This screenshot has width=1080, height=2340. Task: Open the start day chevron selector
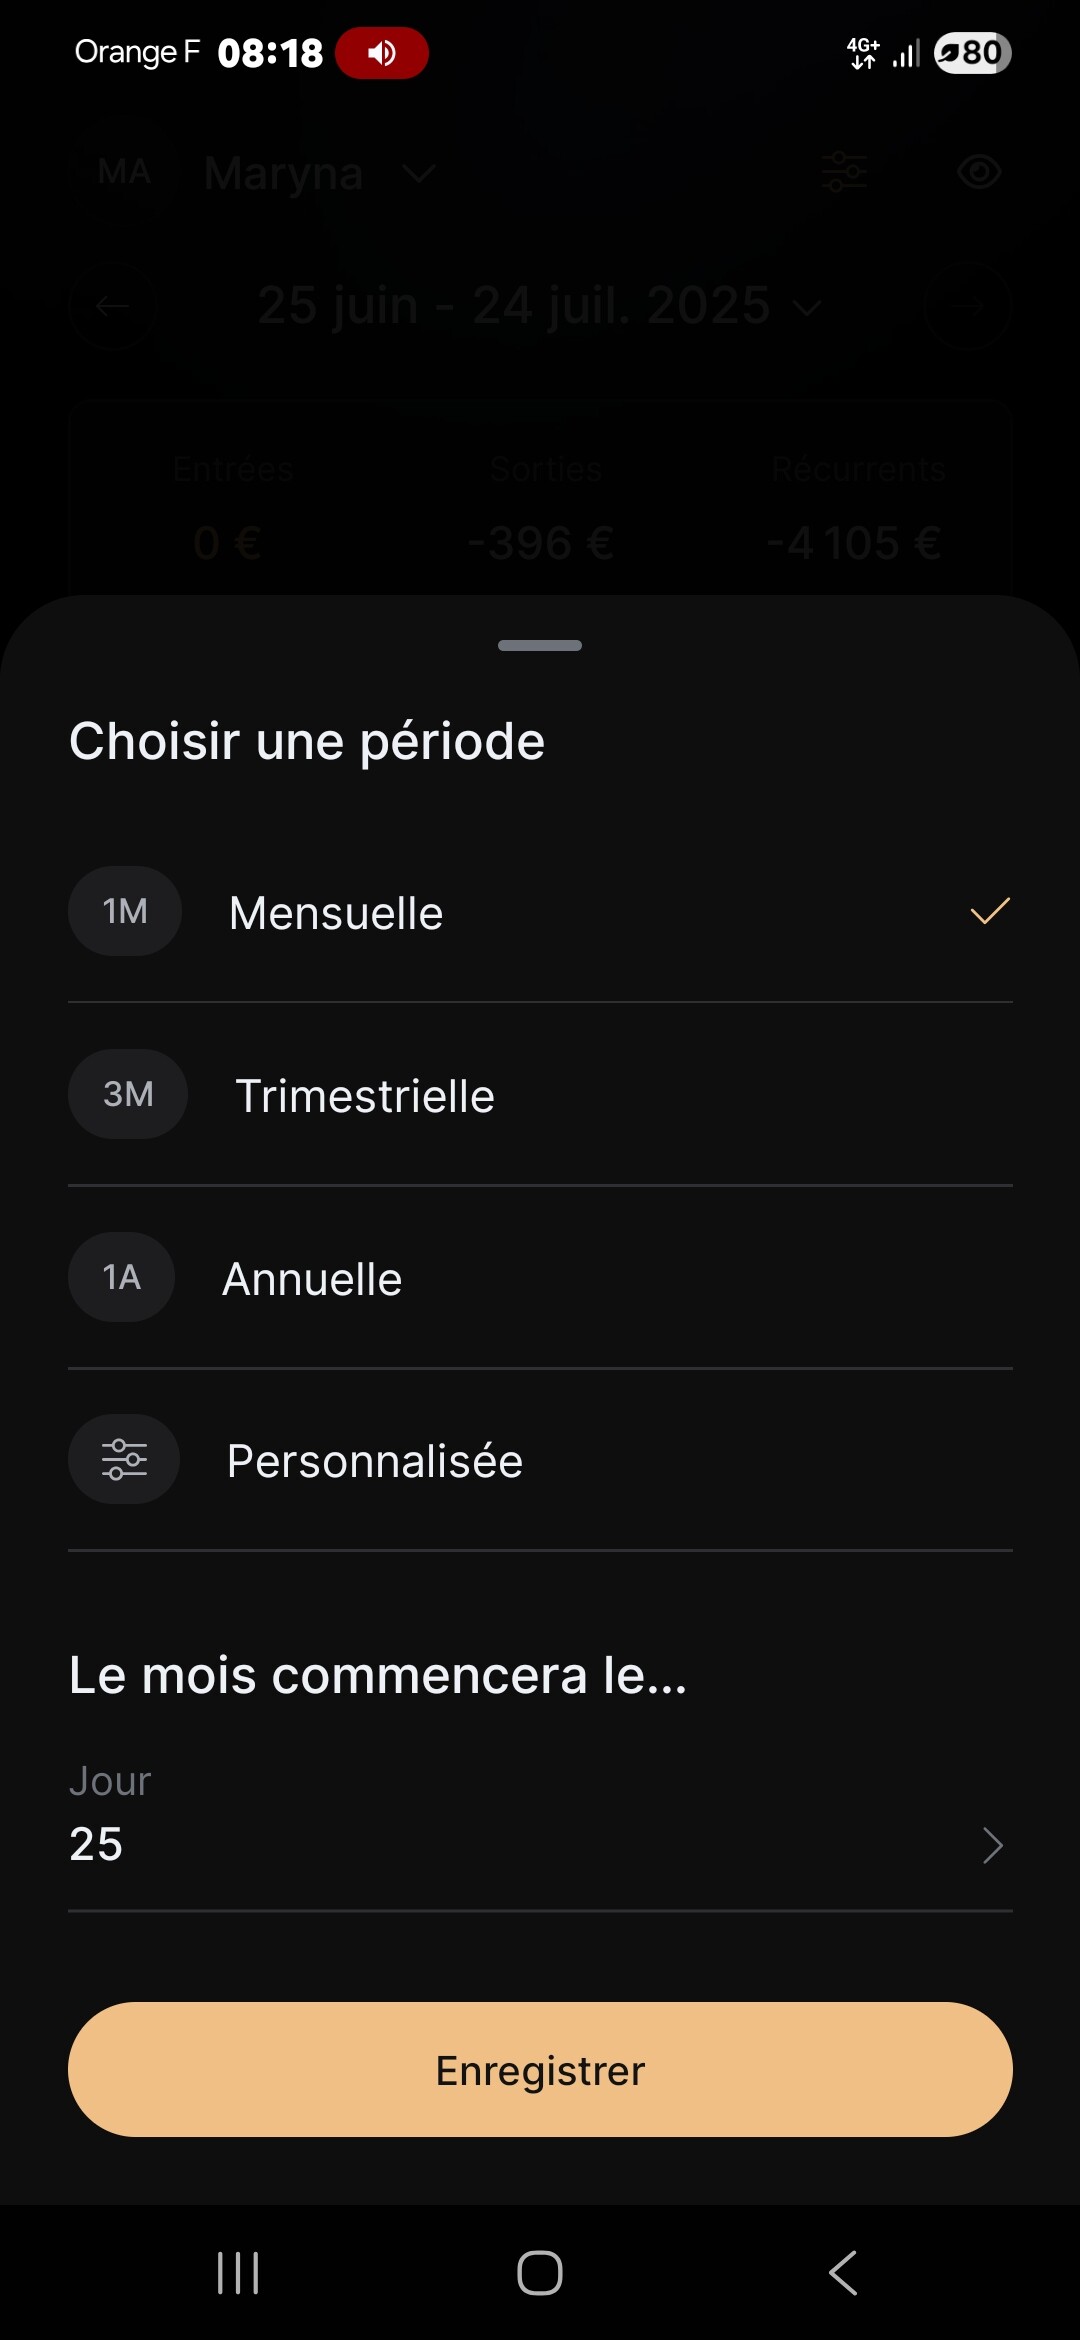coord(991,1845)
